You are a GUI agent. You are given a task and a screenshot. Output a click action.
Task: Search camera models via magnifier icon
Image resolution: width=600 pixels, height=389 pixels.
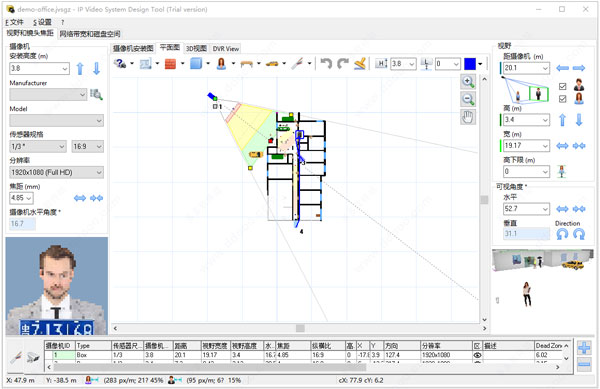96,94
